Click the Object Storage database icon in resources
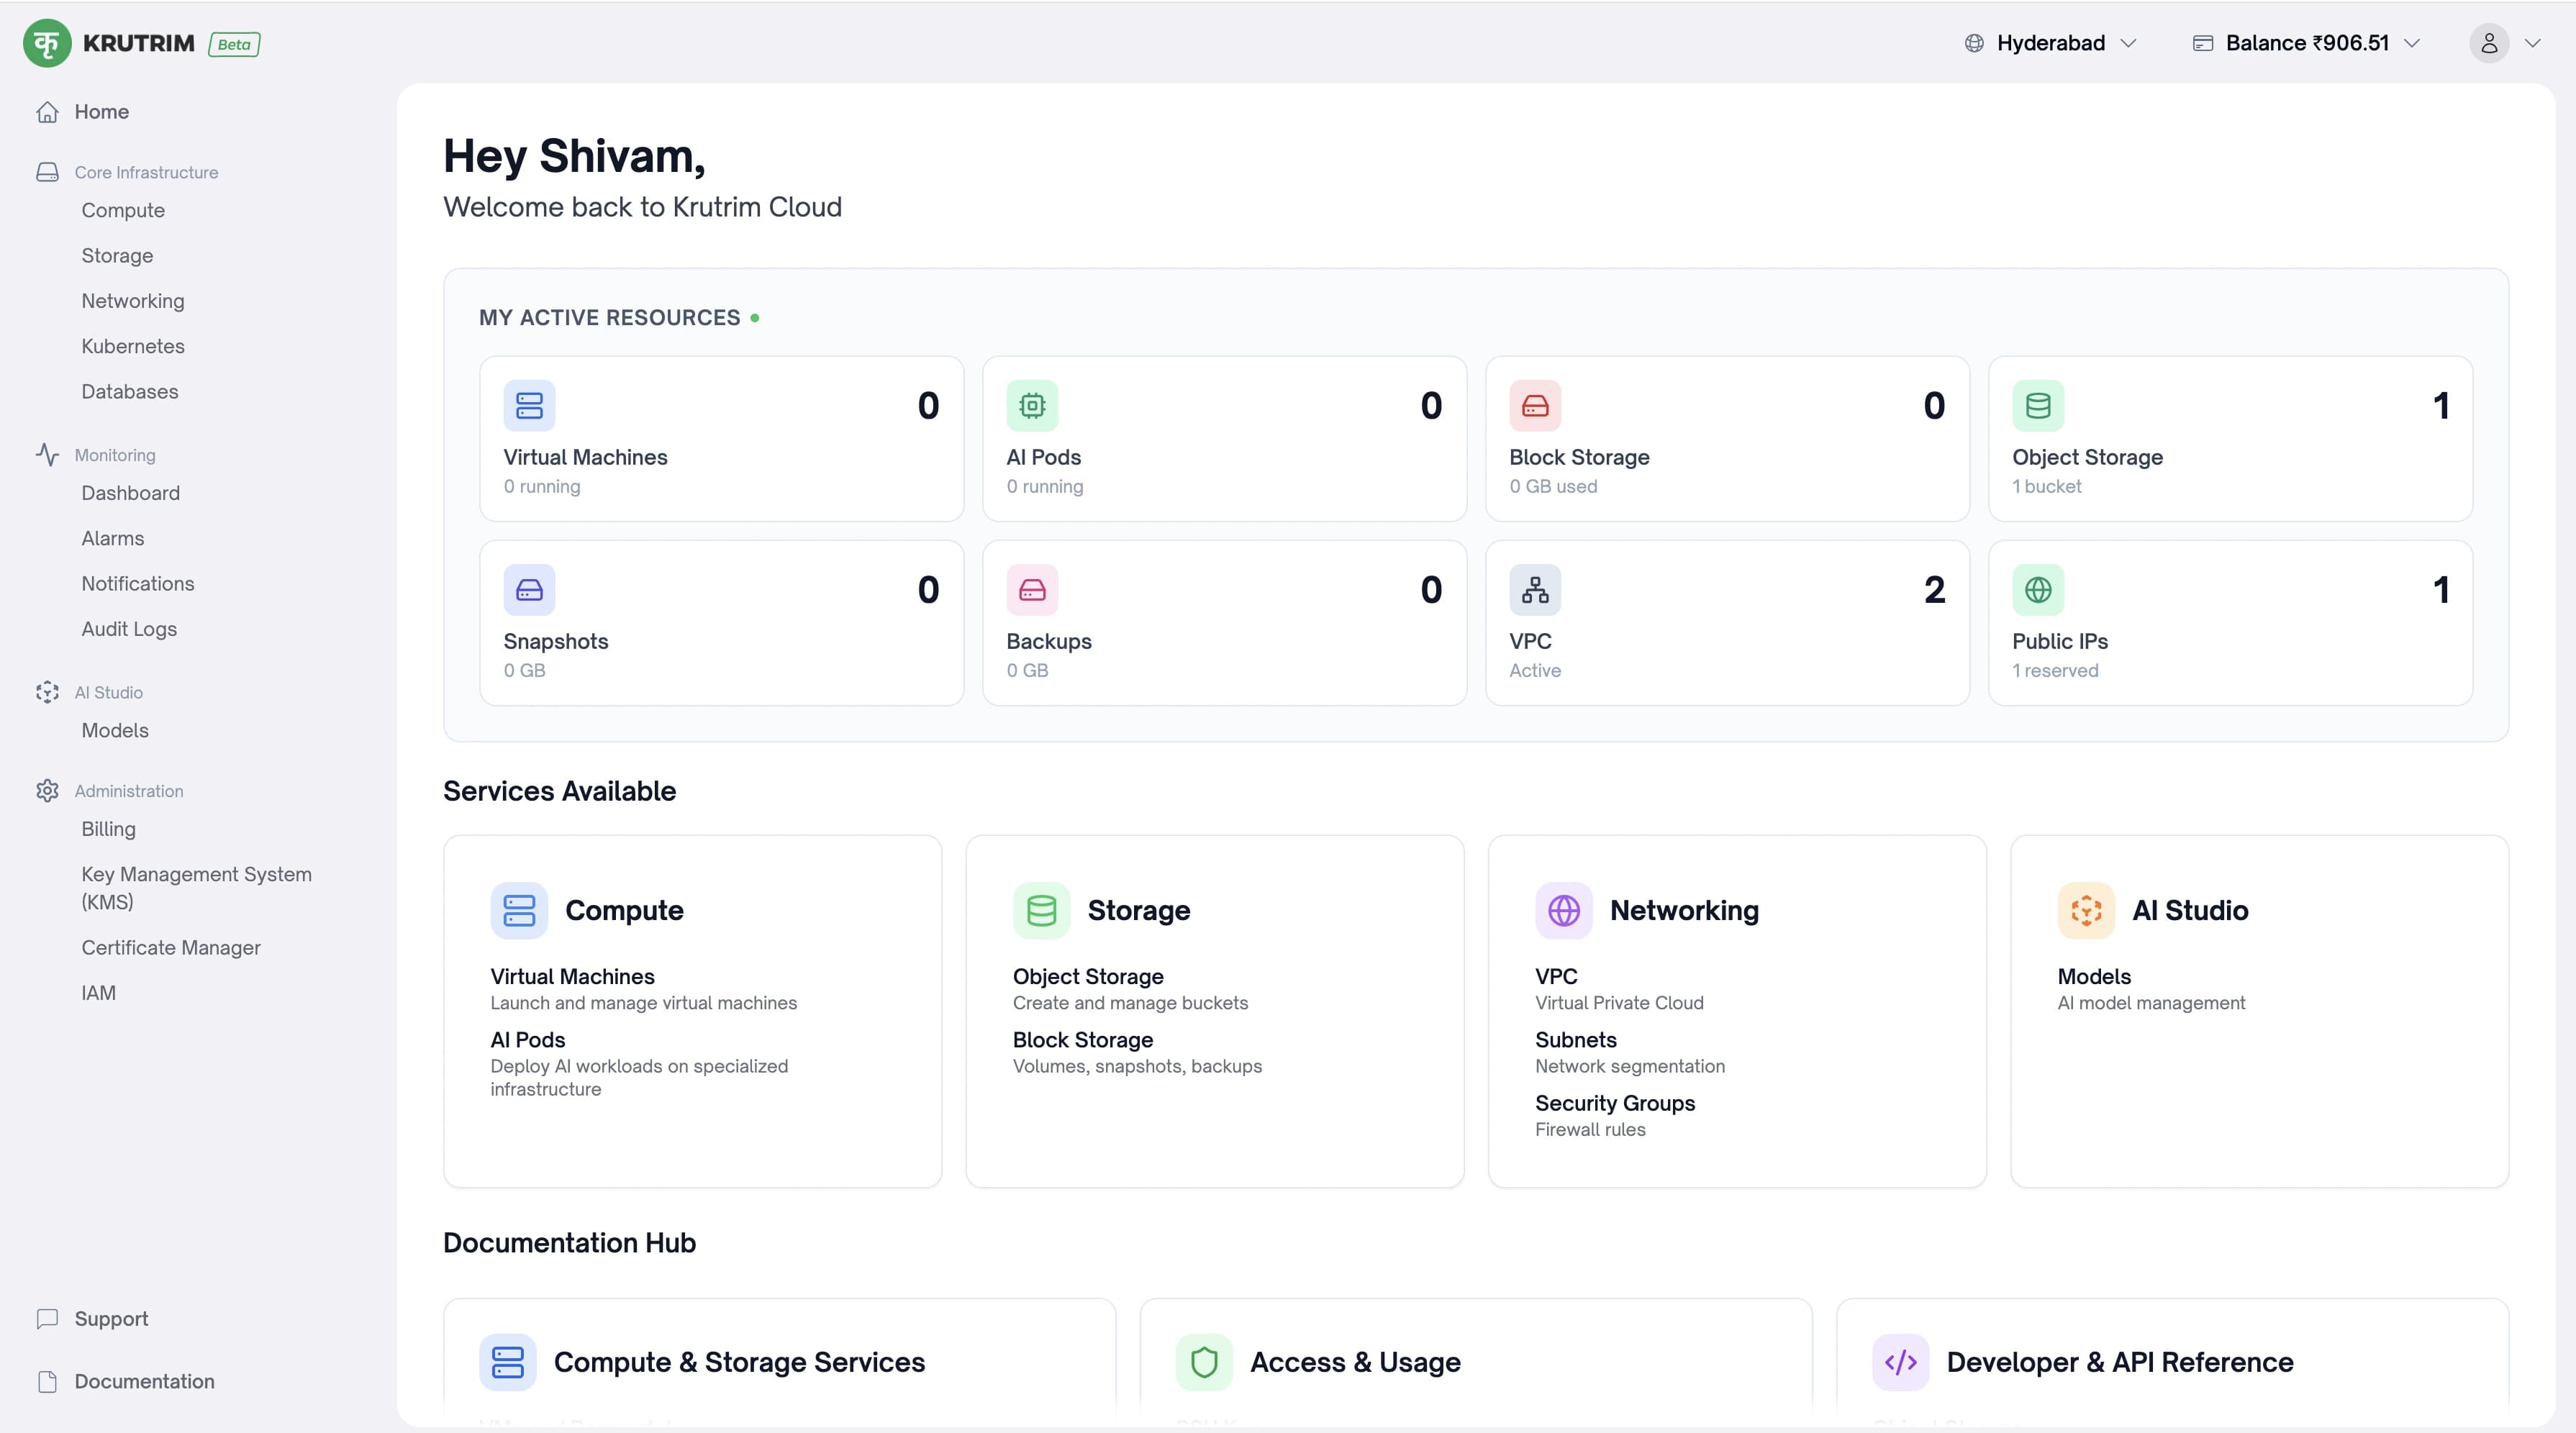2576x1433 pixels. (x=2038, y=406)
